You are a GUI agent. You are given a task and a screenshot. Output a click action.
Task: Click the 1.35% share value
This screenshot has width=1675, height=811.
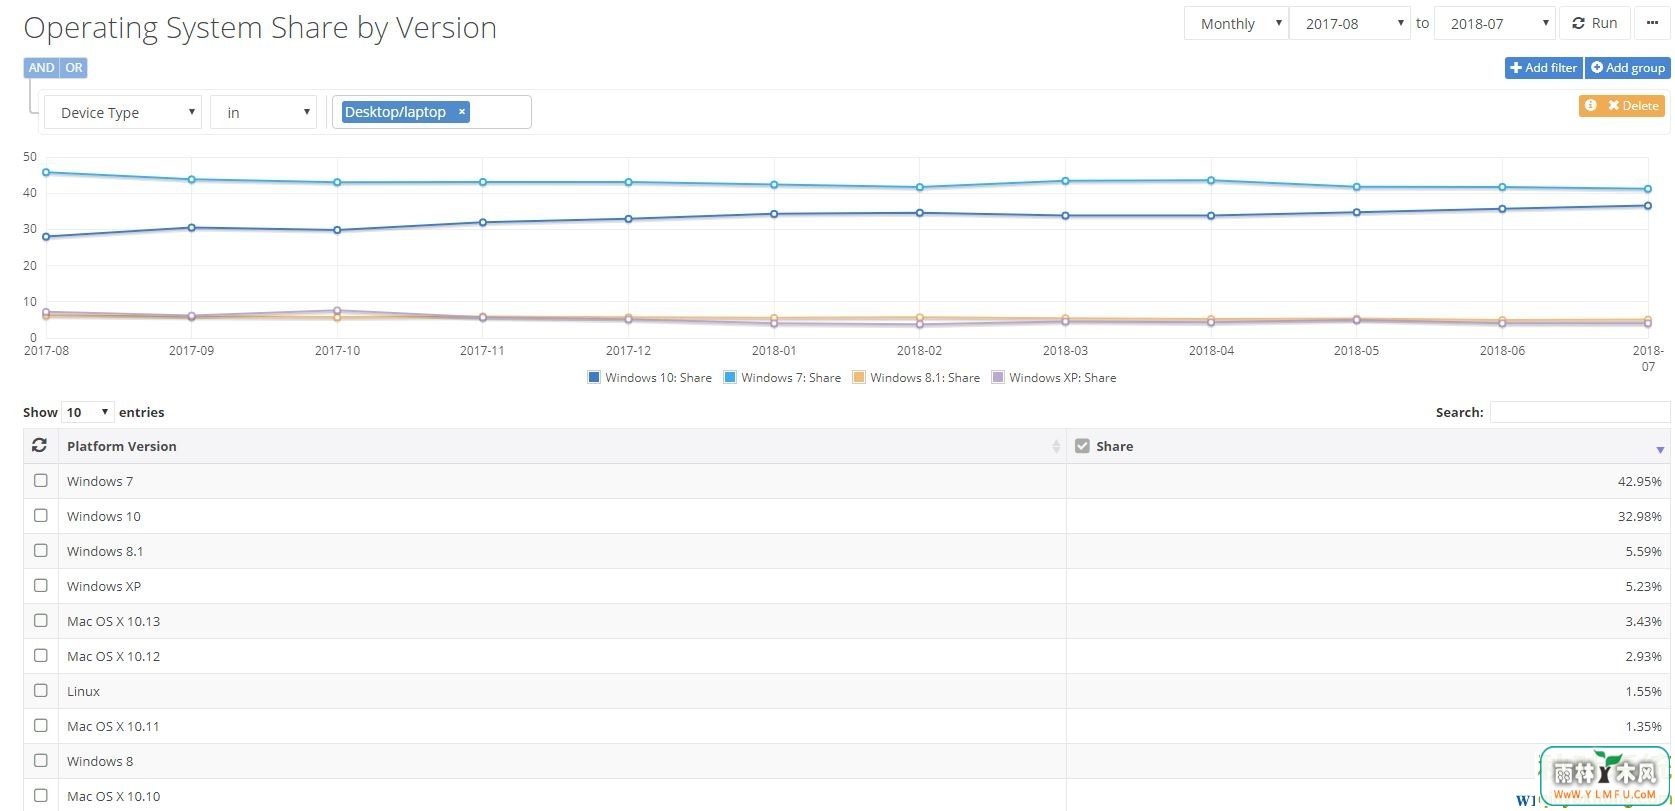[1644, 726]
